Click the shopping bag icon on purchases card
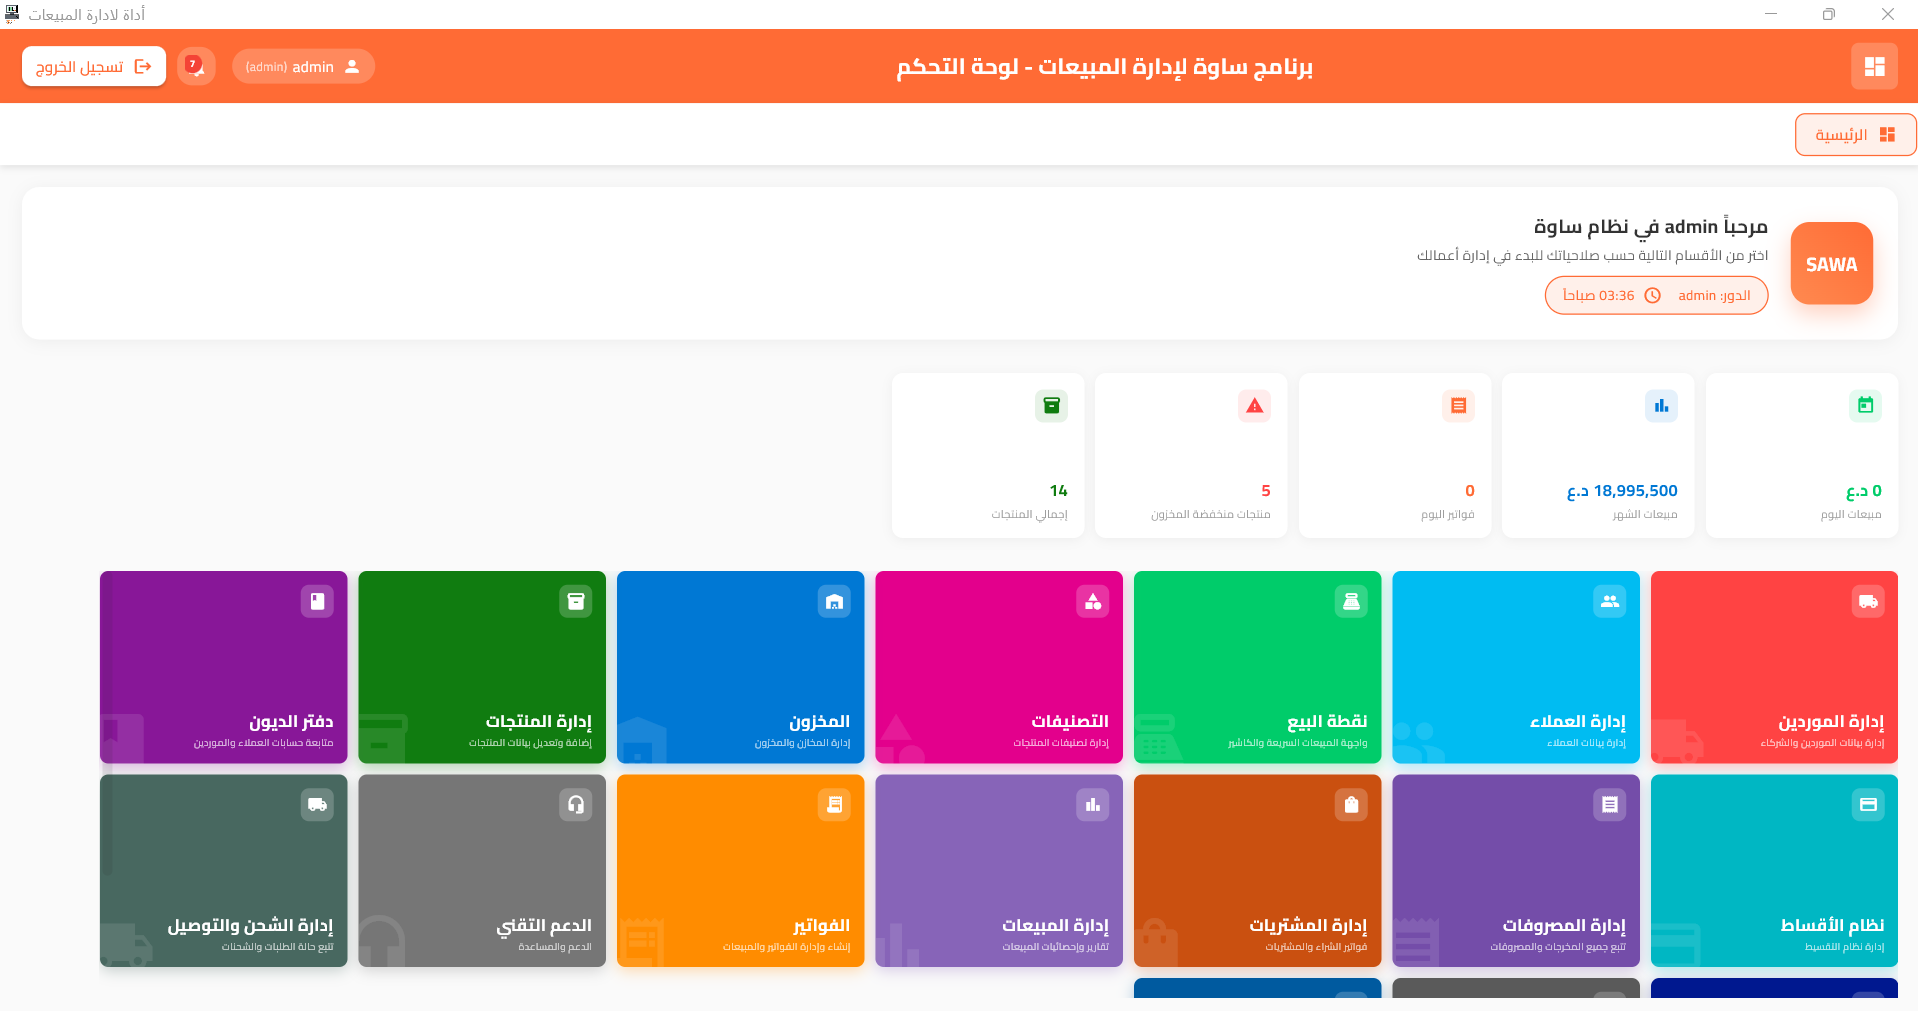Image resolution: width=1918 pixels, height=1011 pixels. 1351,805
